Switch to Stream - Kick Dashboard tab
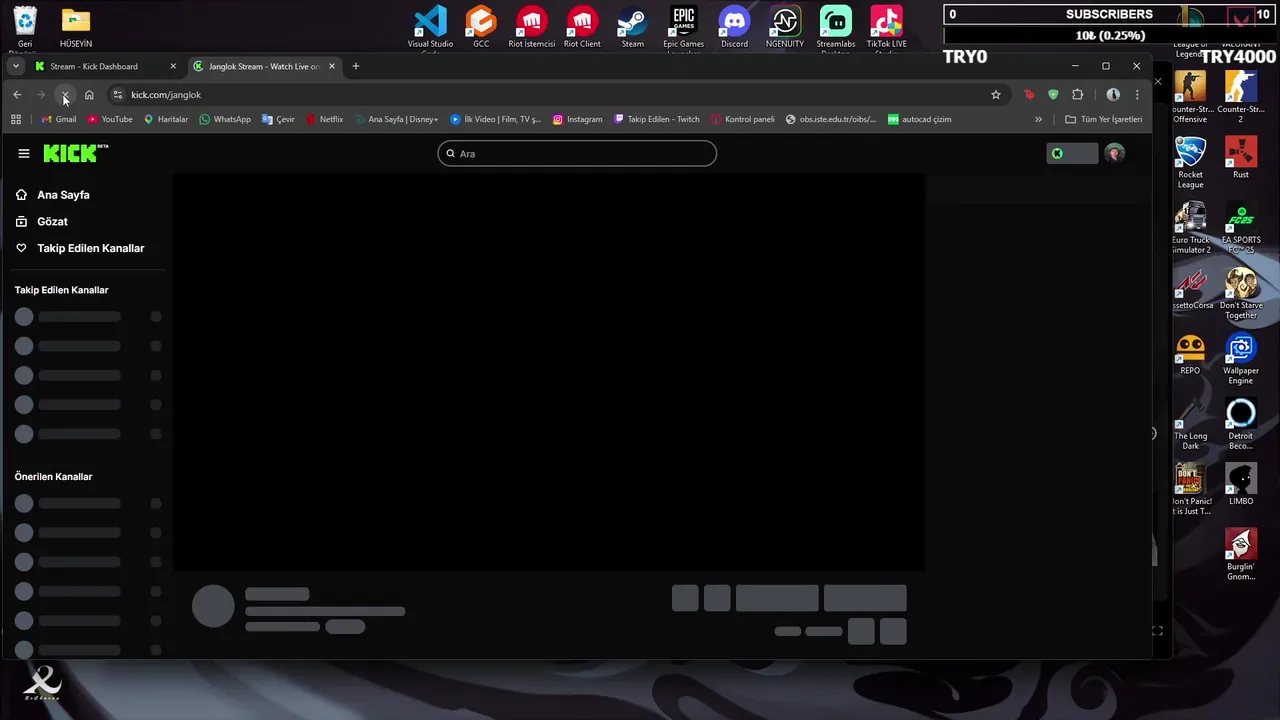1280x720 pixels. pos(106,66)
